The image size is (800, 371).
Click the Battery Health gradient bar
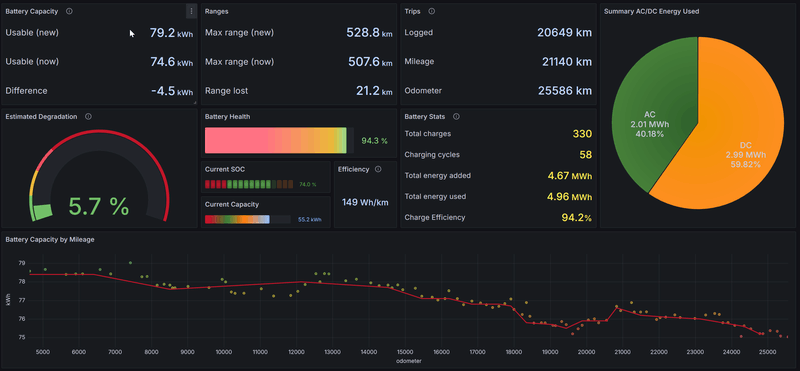tap(276, 140)
